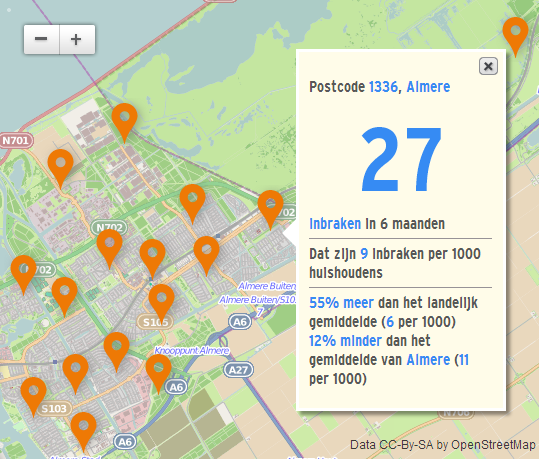Open the OpenStreetMap attribution text
Image resolution: width=539 pixels, height=459 pixels.
point(442,445)
